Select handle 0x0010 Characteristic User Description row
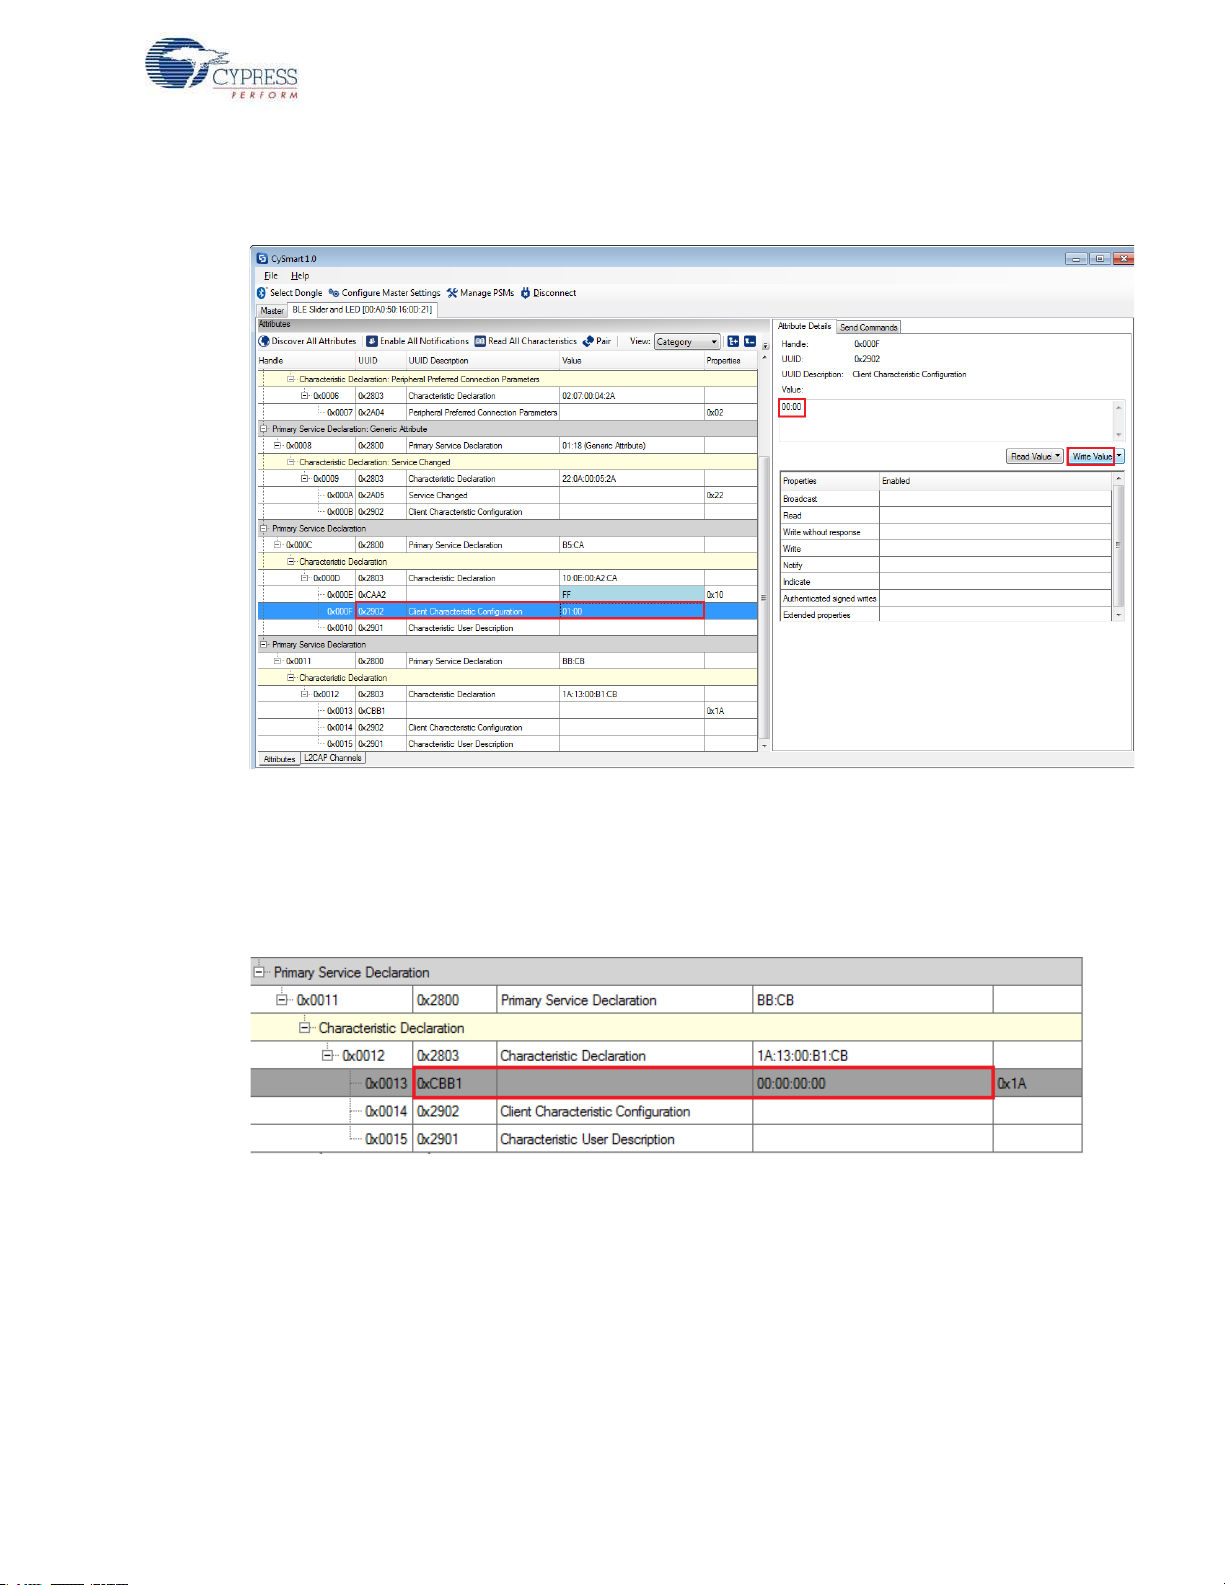The width and height of the screenshot is (1225, 1585). (x=507, y=628)
